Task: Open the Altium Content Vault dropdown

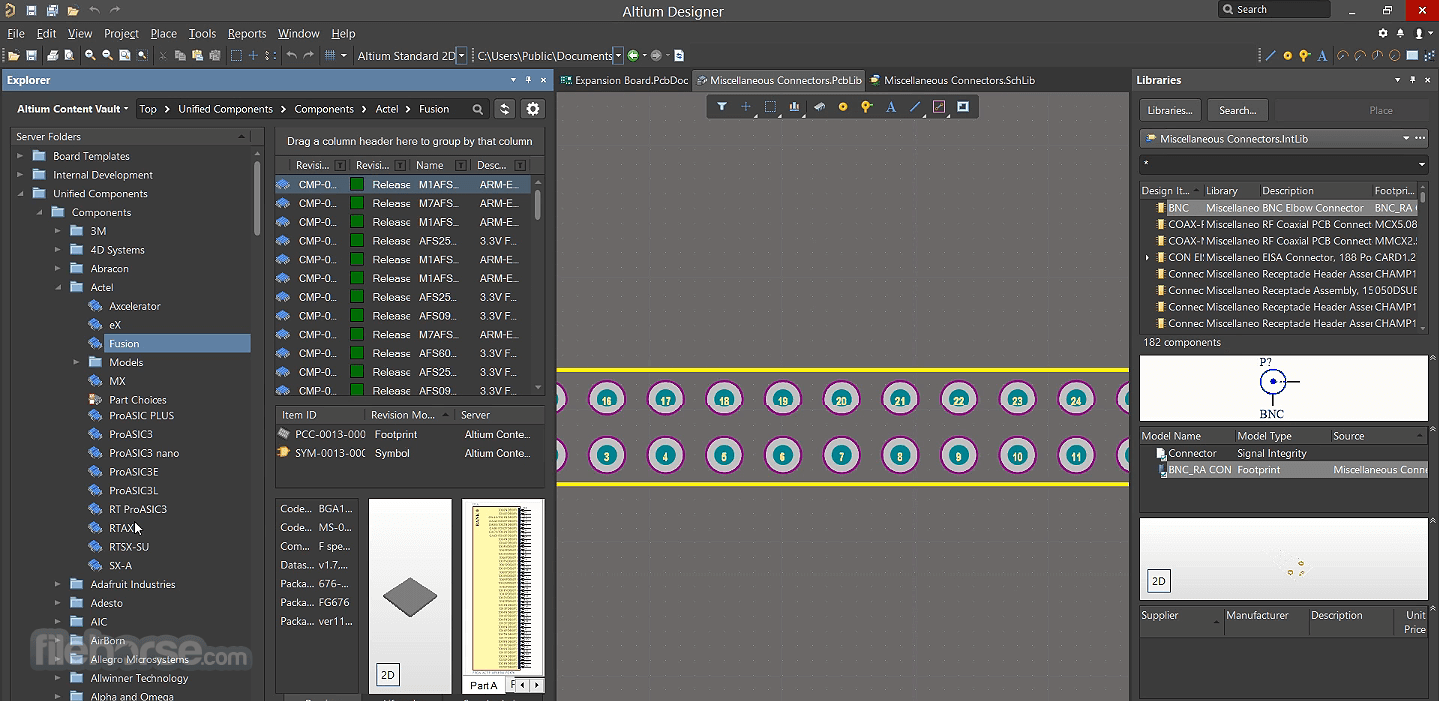Action: pos(72,109)
